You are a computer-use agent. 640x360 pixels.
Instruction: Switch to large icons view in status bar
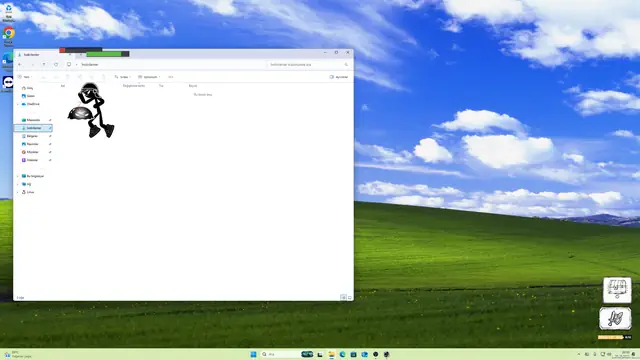(350, 298)
